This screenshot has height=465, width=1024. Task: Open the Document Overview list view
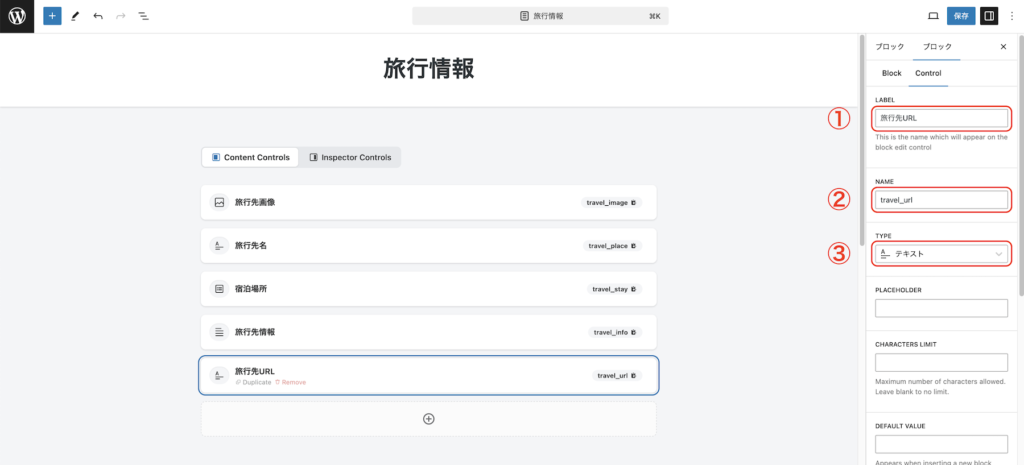pos(143,17)
